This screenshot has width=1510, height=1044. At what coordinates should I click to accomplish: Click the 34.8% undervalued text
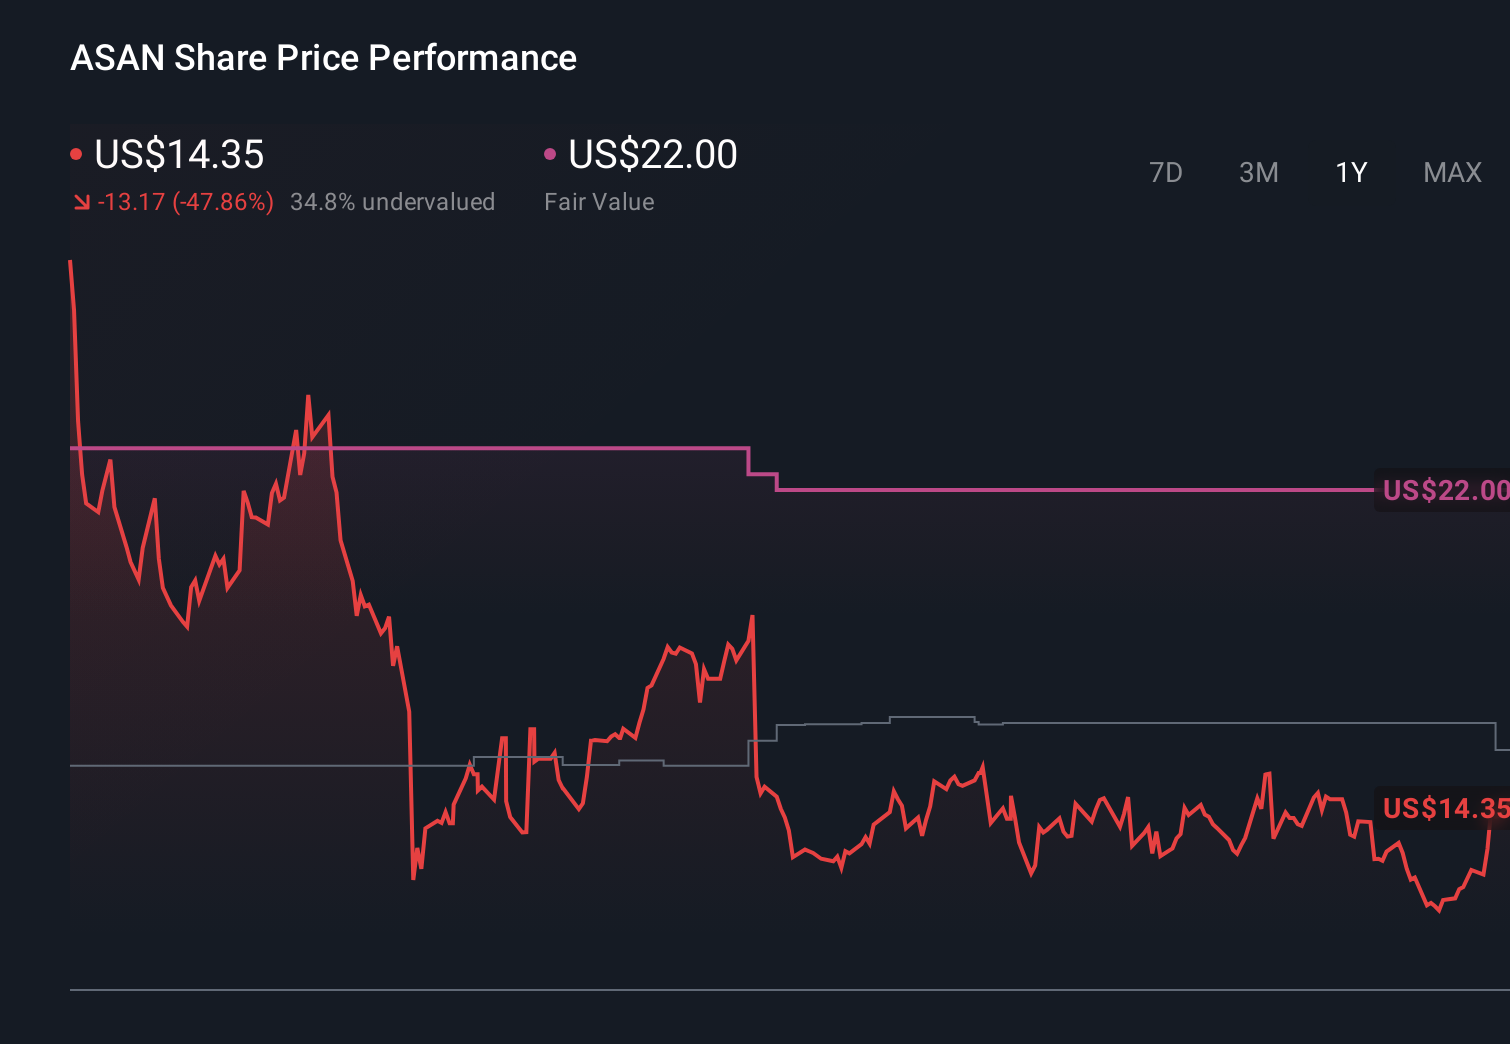[x=393, y=202]
